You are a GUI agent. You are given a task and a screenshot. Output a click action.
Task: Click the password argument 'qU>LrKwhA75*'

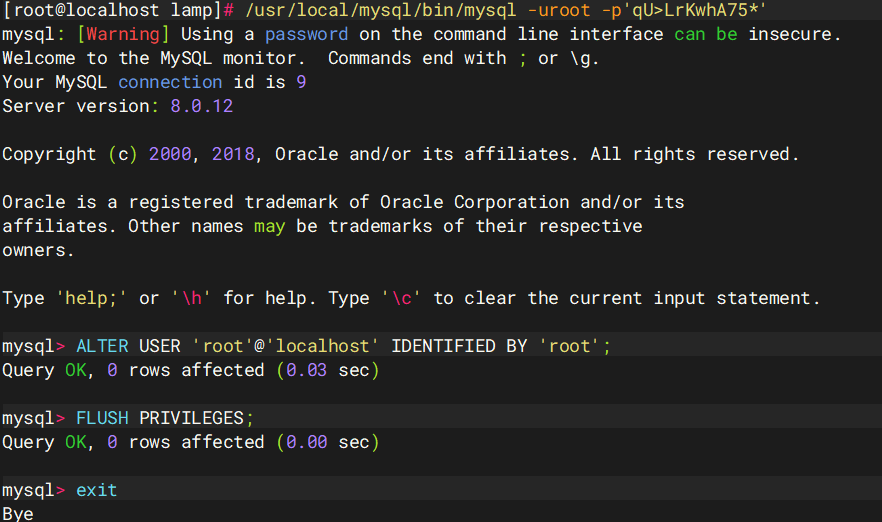click(695, 10)
